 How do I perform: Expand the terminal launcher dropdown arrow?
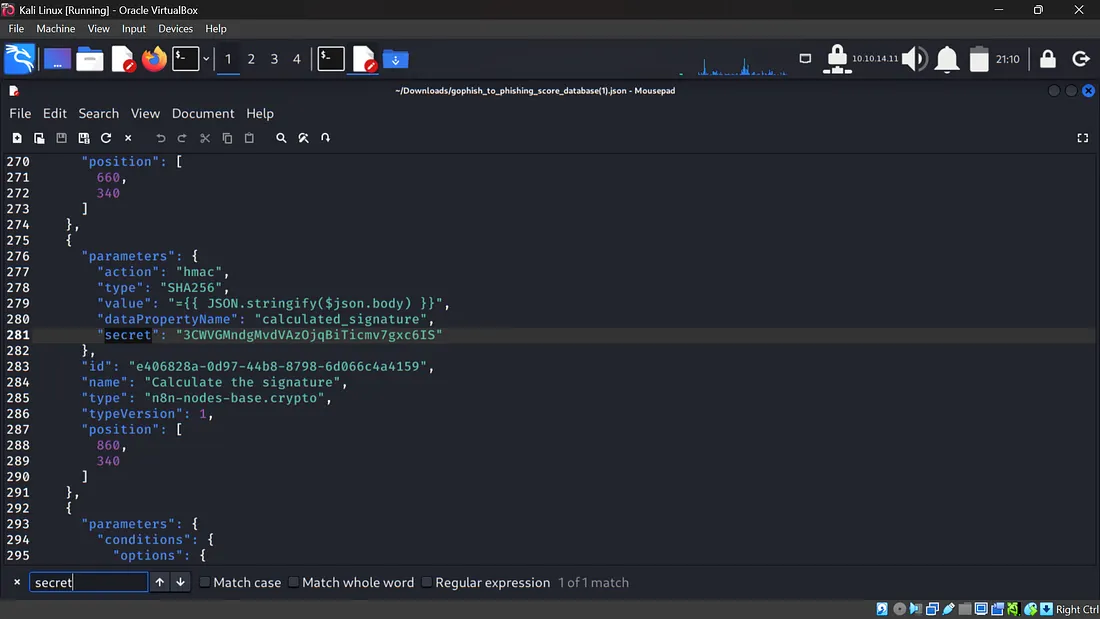(x=206, y=59)
